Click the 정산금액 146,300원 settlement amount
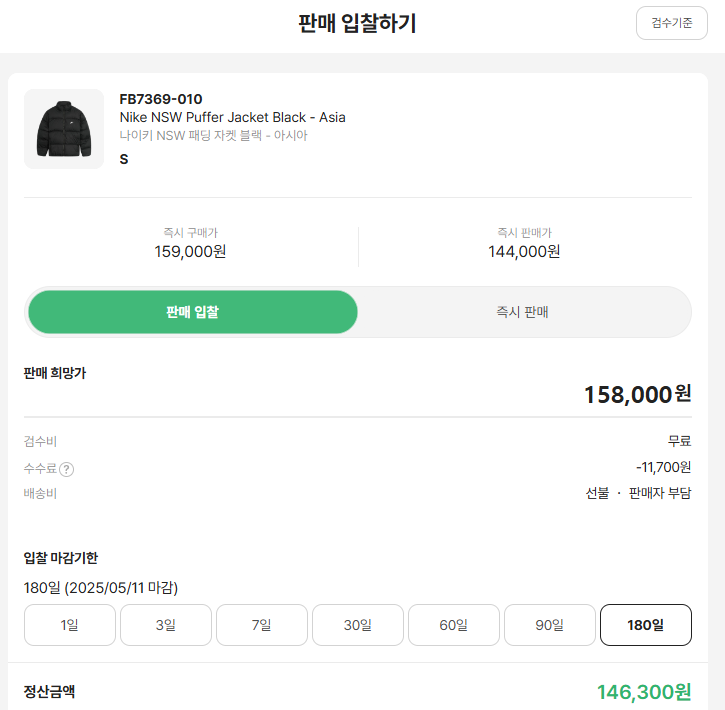Viewport: 725px width, 710px height. (x=643, y=691)
